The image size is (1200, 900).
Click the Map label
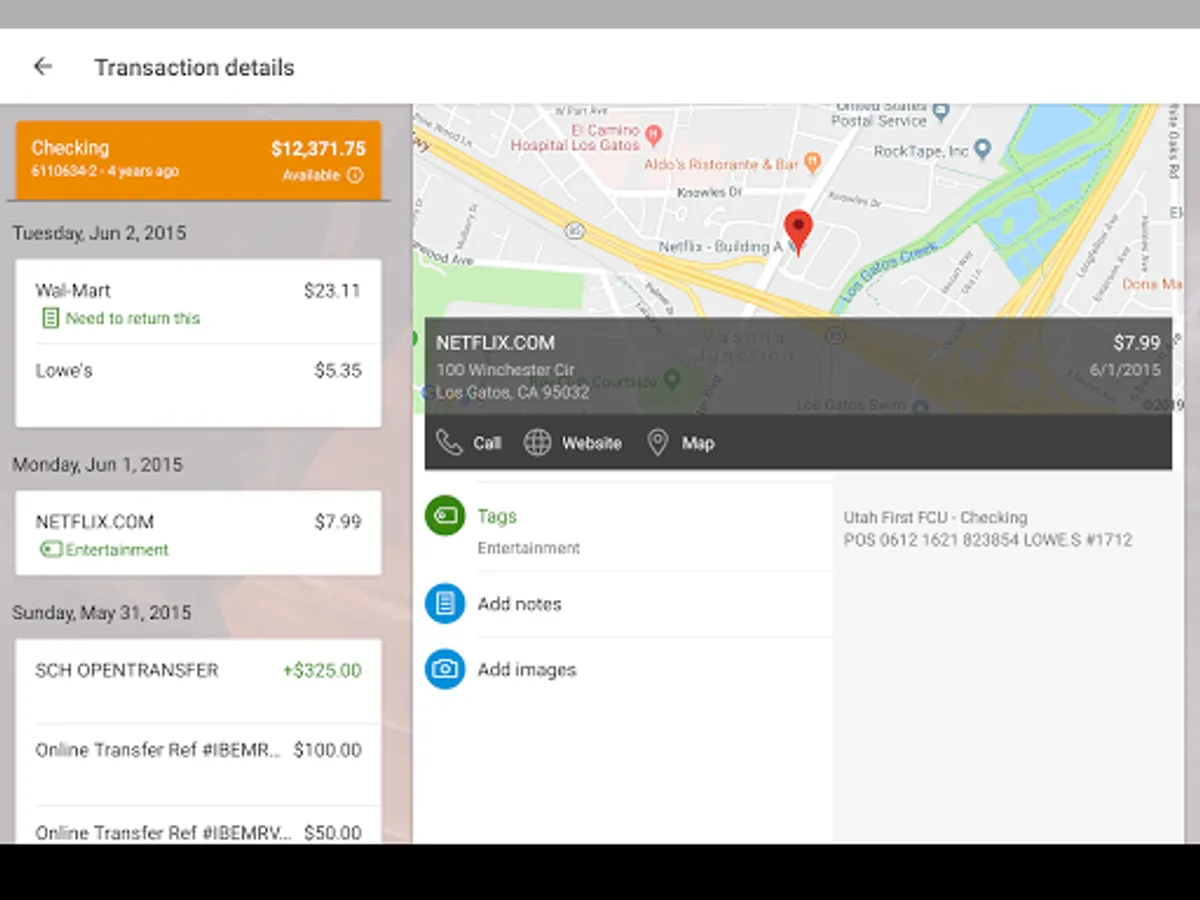pyautogui.click(x=698, y=443)
